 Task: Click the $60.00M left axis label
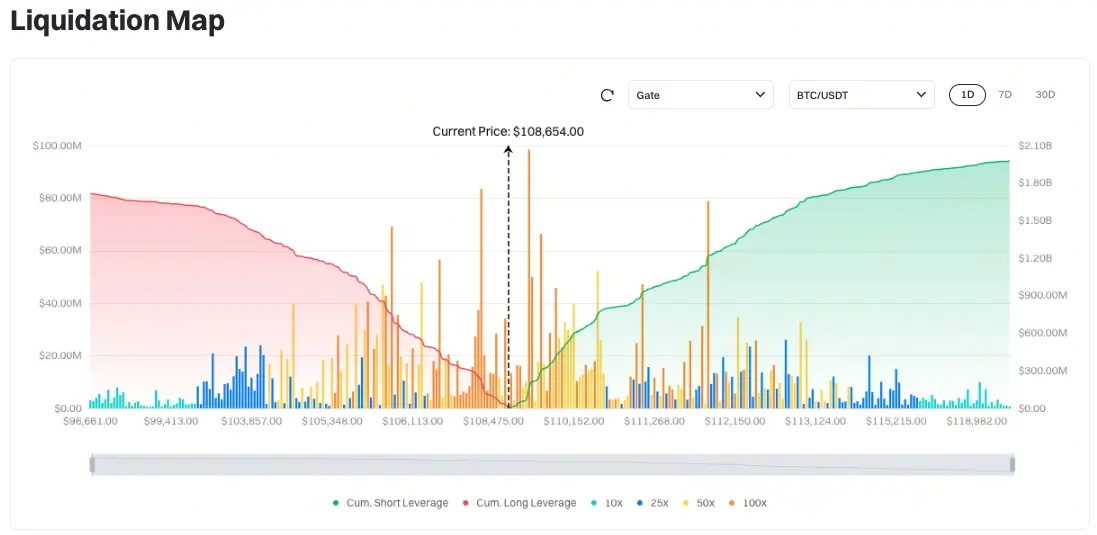click(x=59, y=250)
